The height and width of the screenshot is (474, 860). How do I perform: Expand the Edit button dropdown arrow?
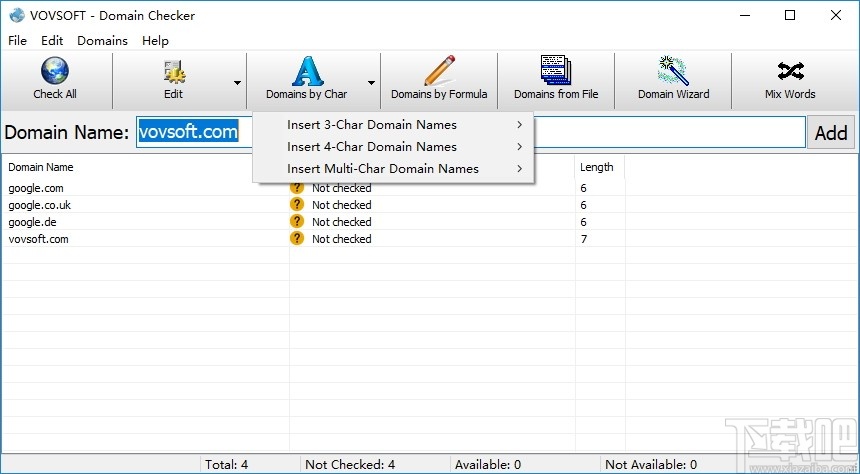(x=237, y=83)
